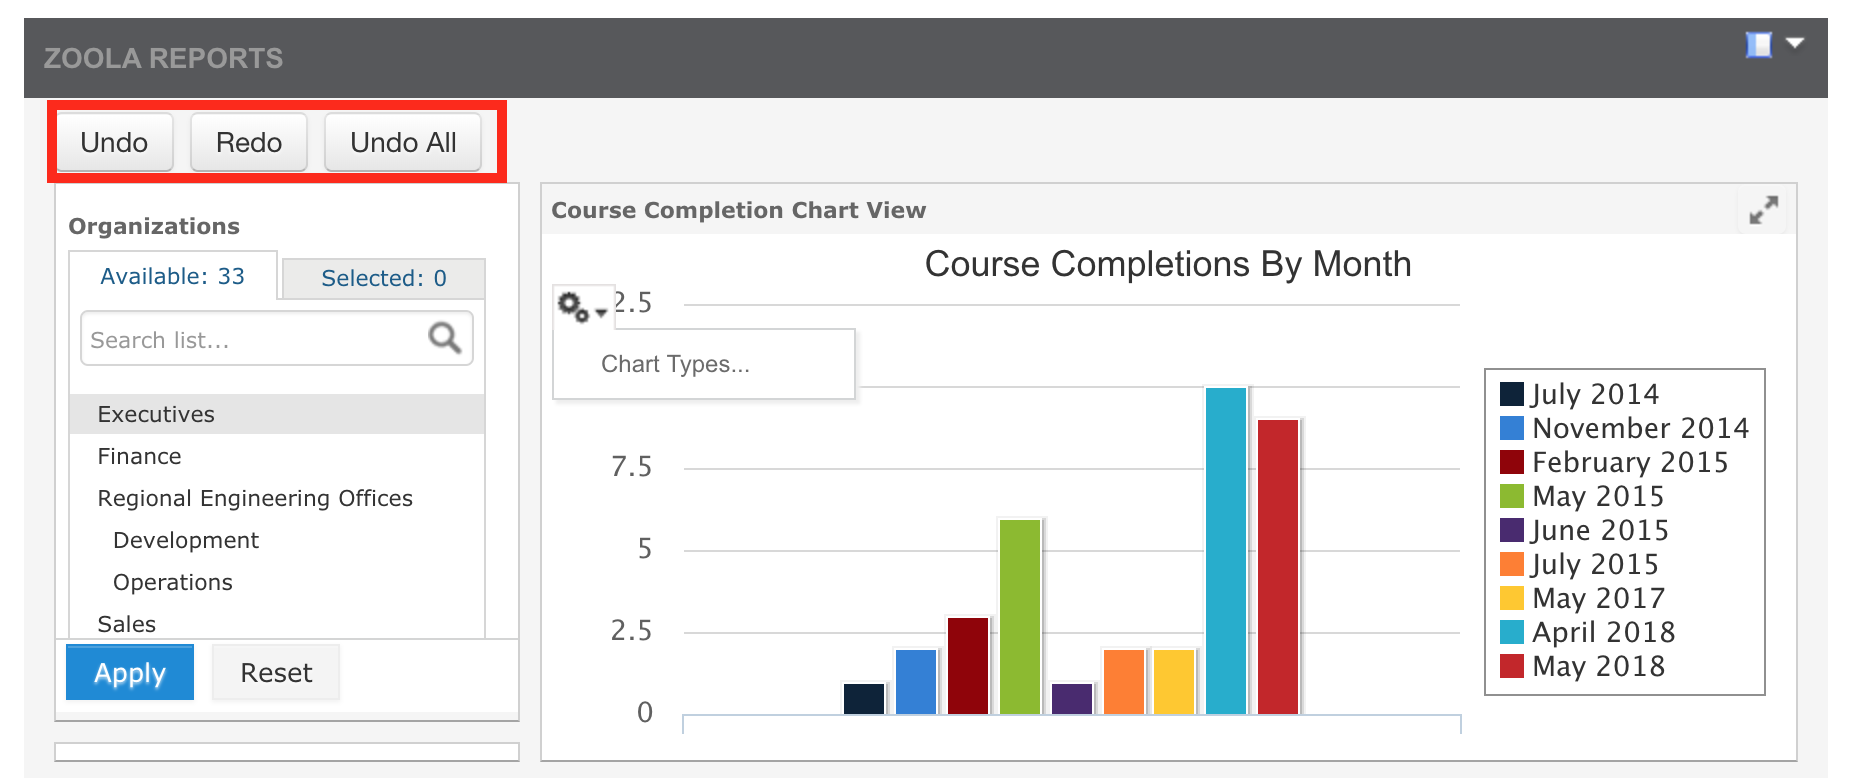Screen dimensions: 1852x778
Task: Toggle July 2014 legend swatch
Action: [1512, 394]
